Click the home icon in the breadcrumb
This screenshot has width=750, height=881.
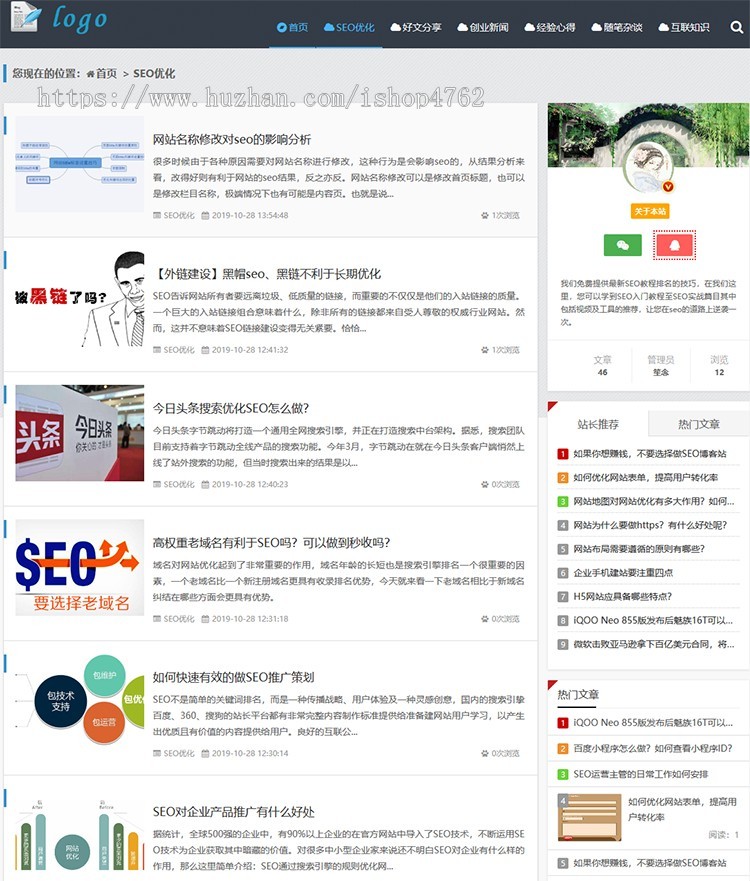pos(91,74)
